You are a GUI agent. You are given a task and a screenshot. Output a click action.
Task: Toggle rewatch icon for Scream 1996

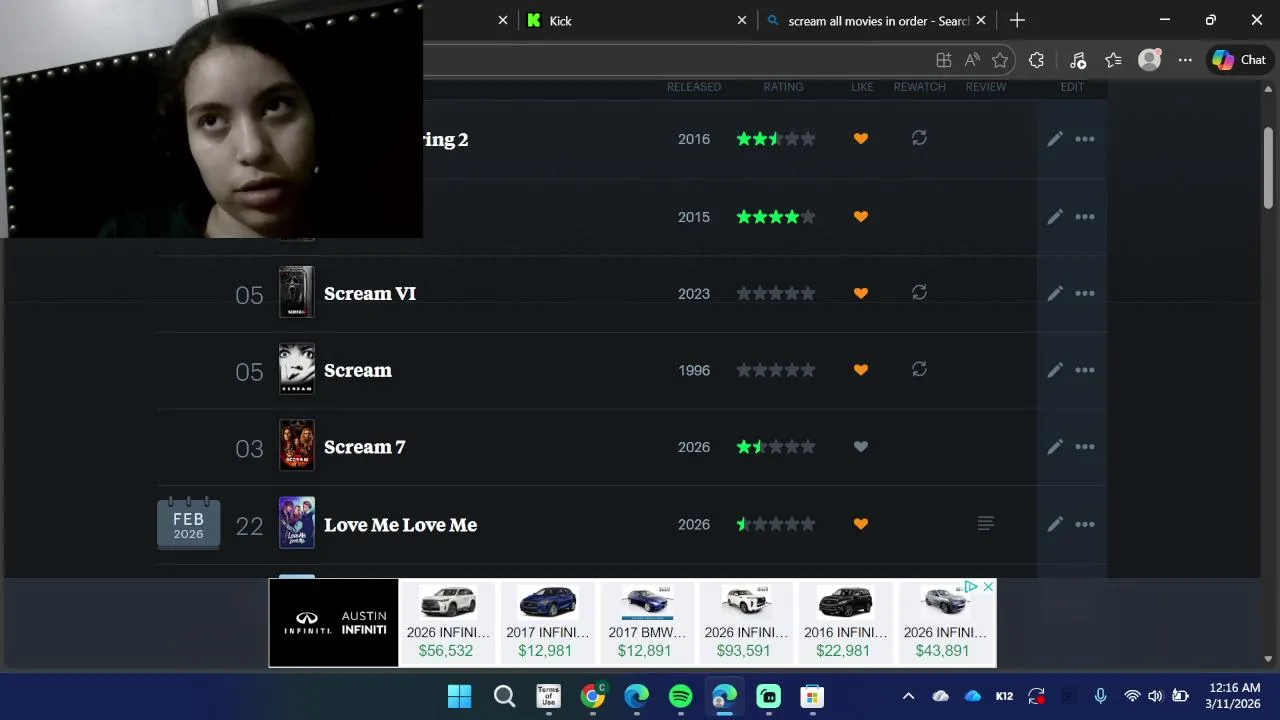[919, 369]
